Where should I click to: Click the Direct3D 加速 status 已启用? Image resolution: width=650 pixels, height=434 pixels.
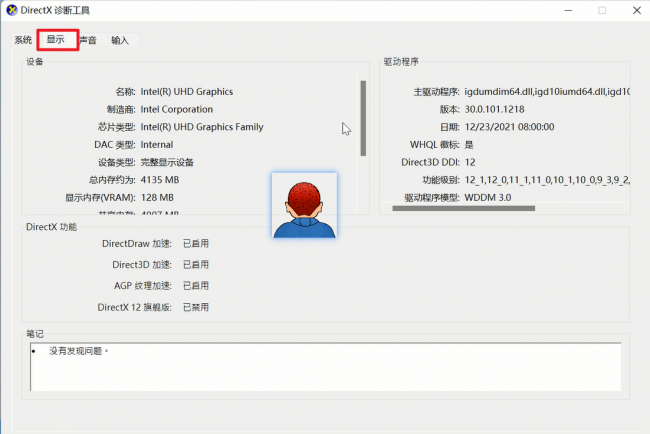196,264
